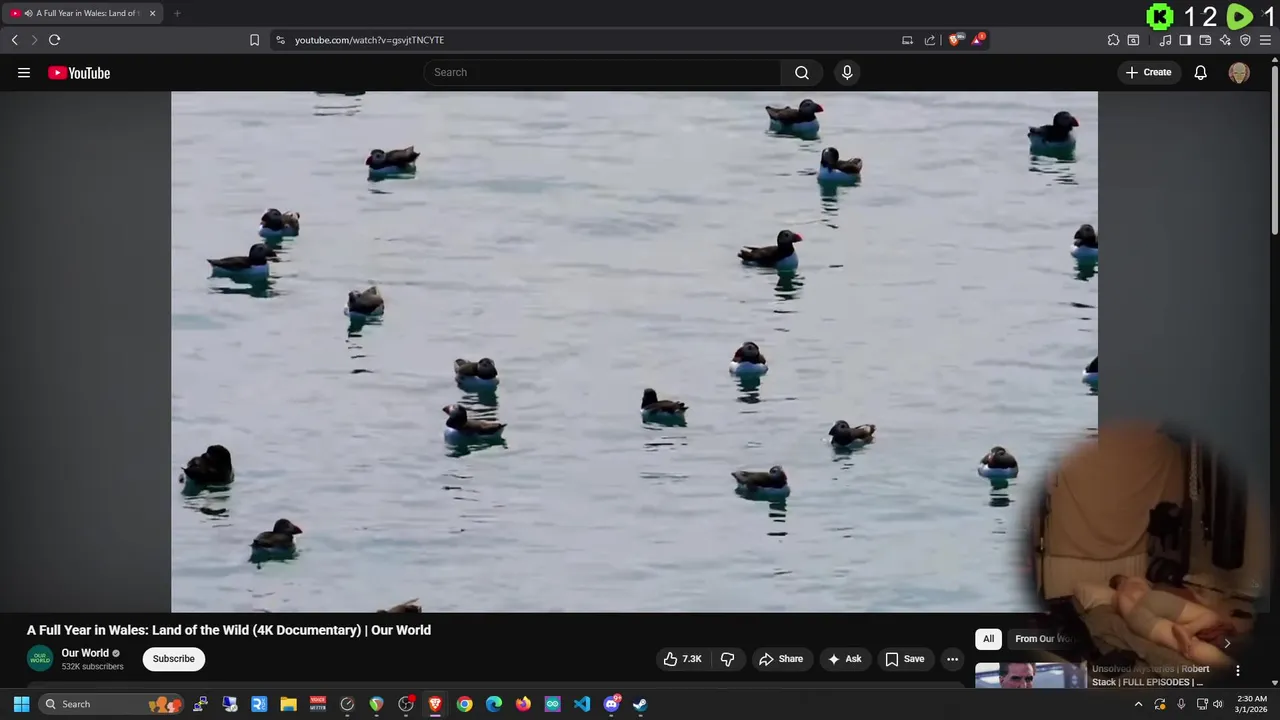Open Brave Wallet icon
Image resolution: width=1280 pixels, height=720 pixels.
(x=1205, y=40)
